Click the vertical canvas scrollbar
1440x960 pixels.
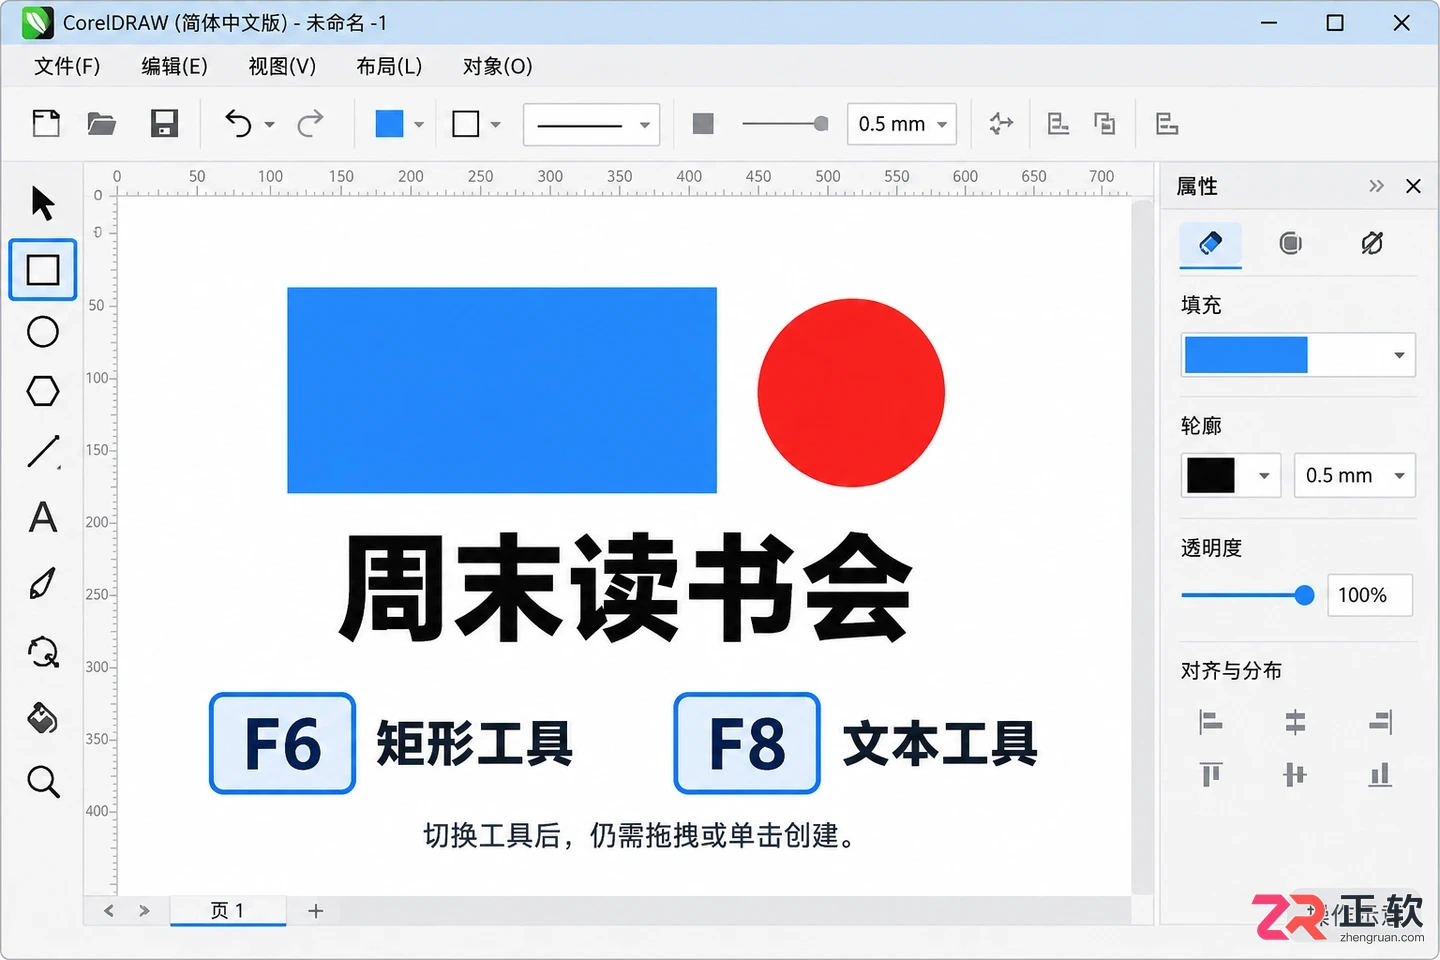1142,547
